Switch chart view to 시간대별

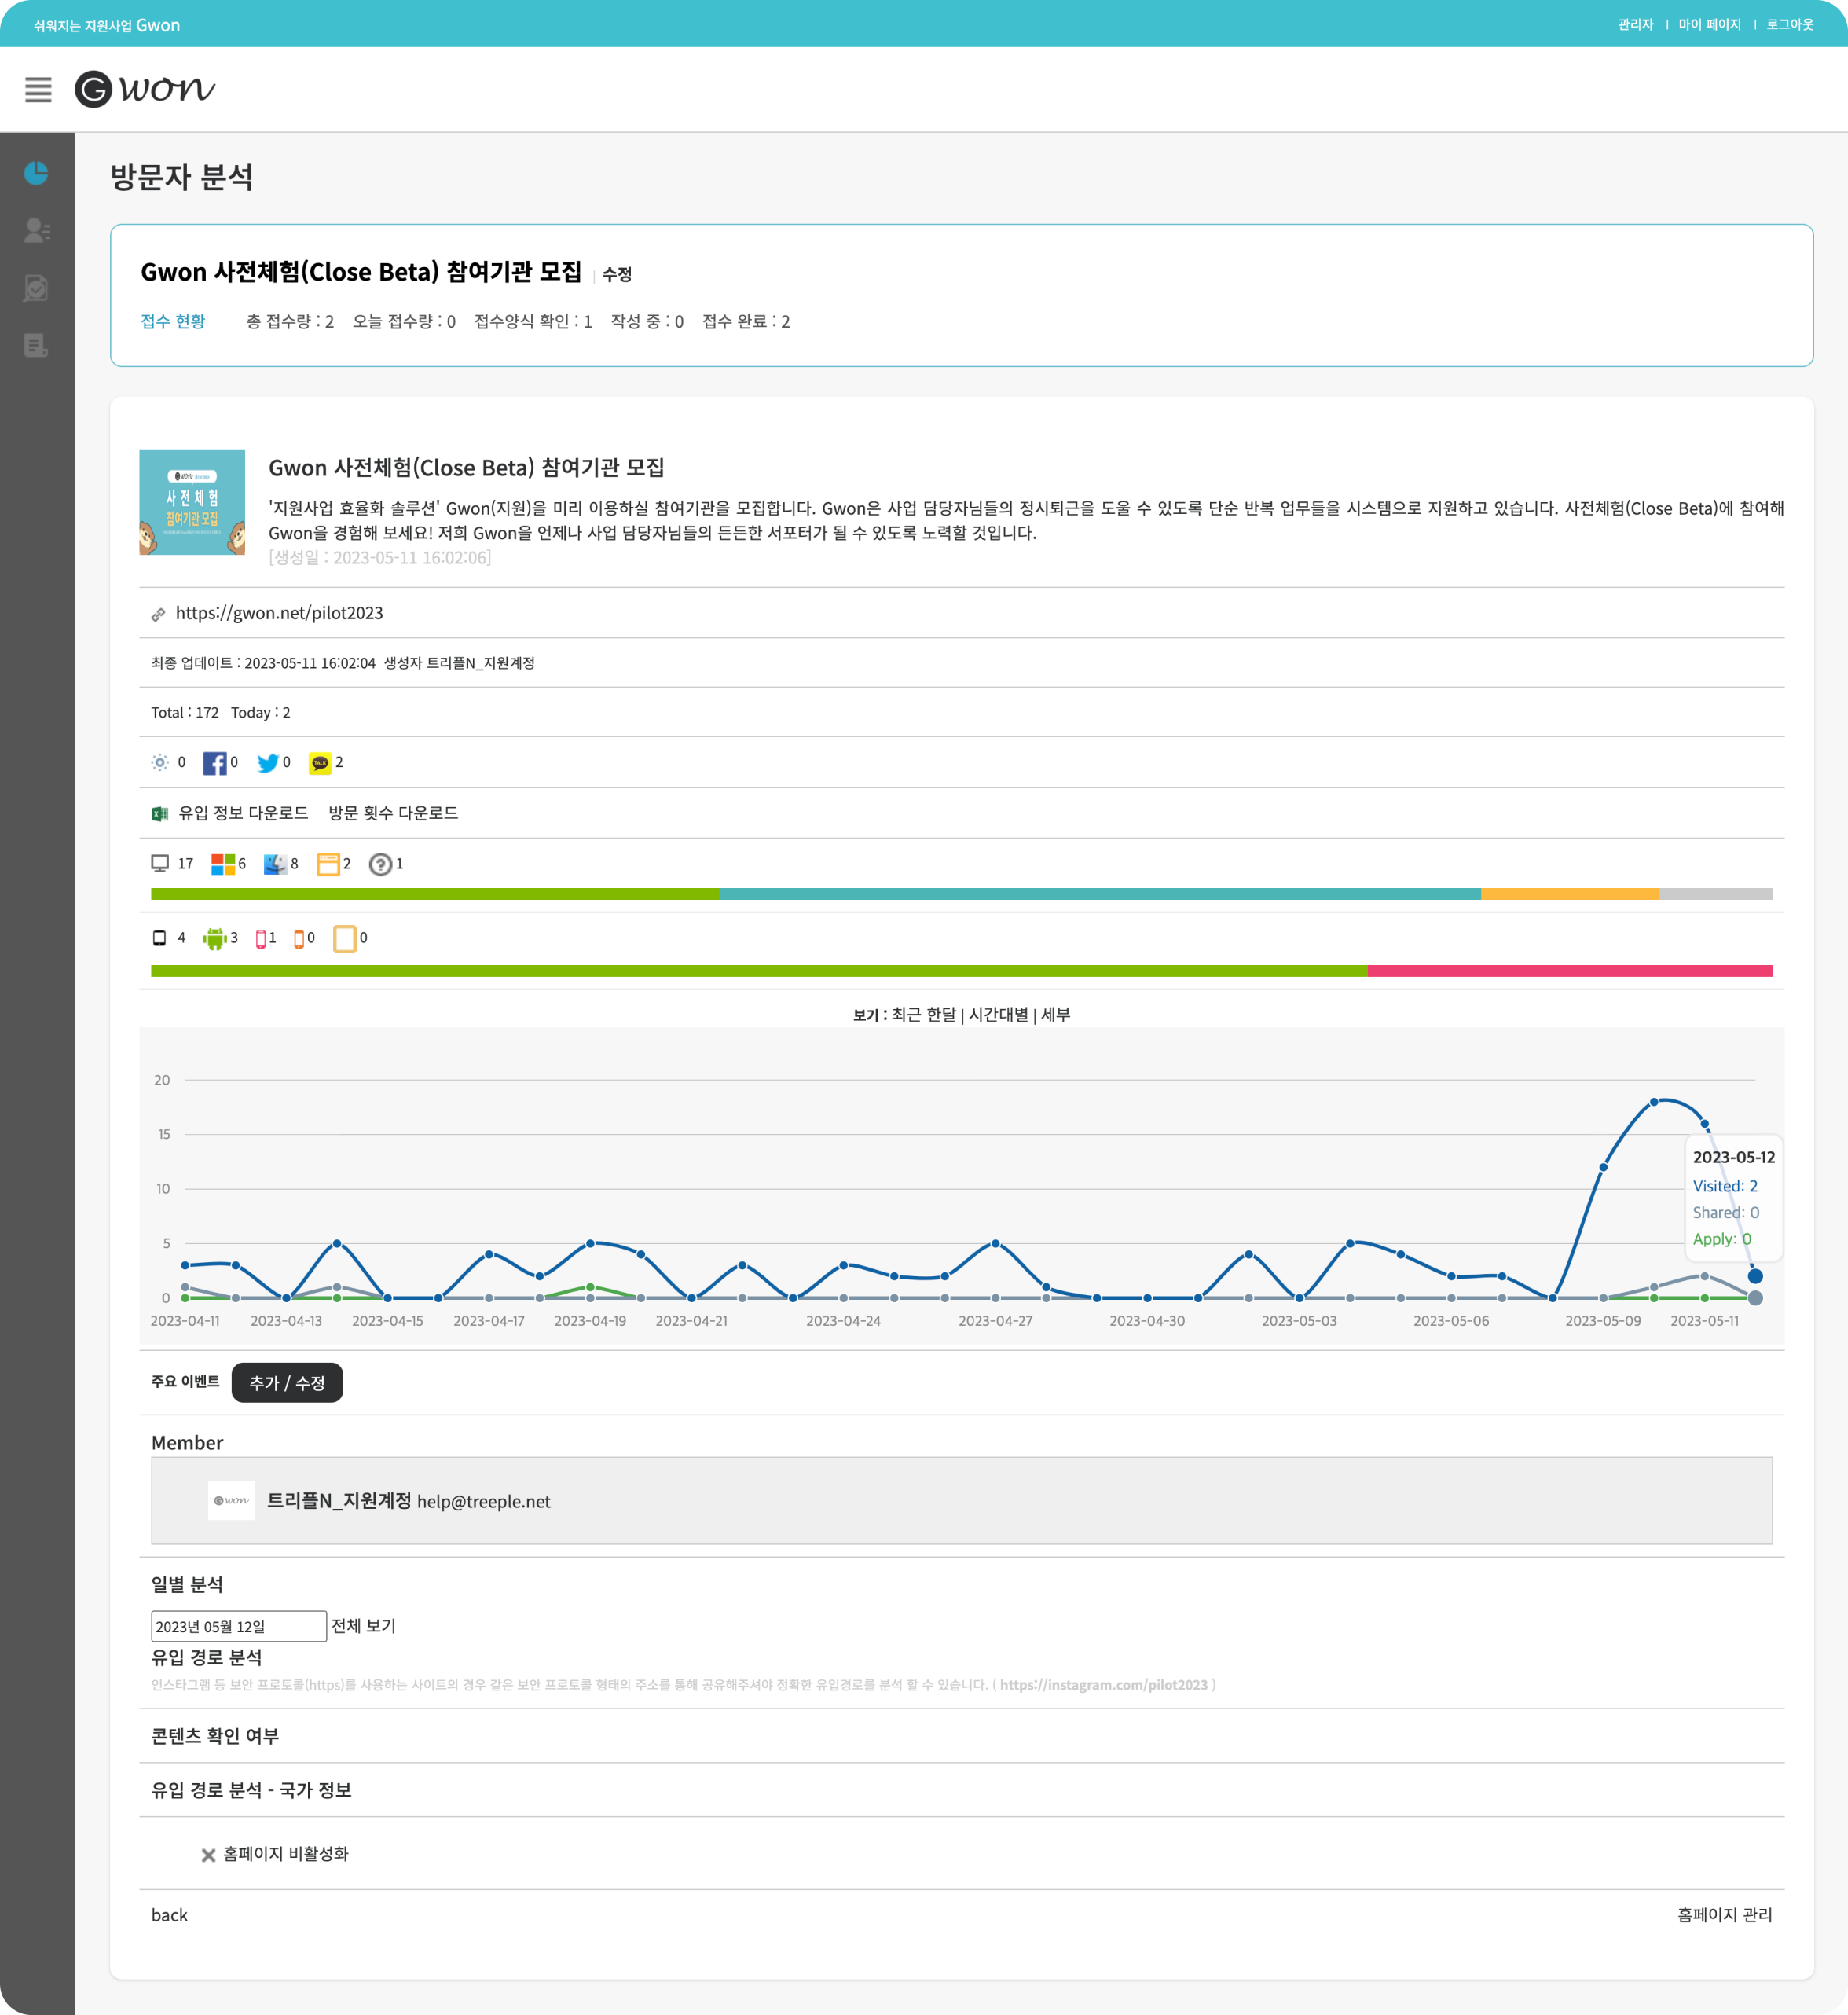(x=998, y=1014)
